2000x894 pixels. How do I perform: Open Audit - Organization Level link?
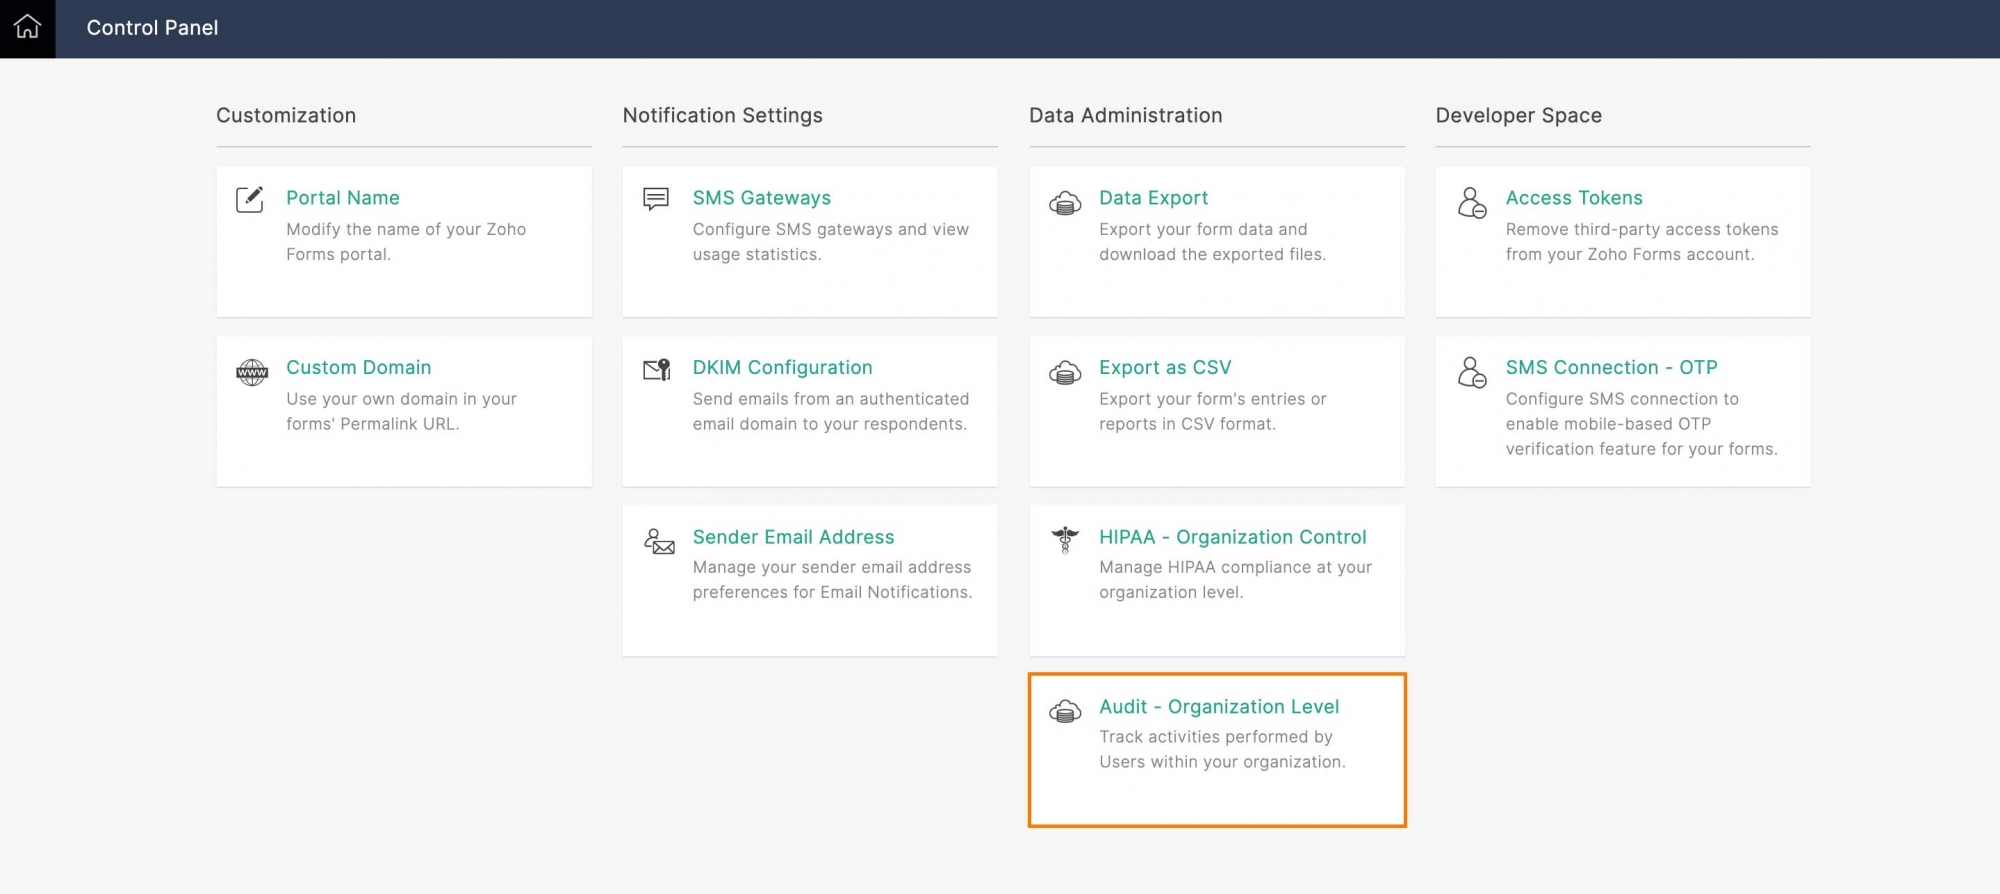(1218, 706)
